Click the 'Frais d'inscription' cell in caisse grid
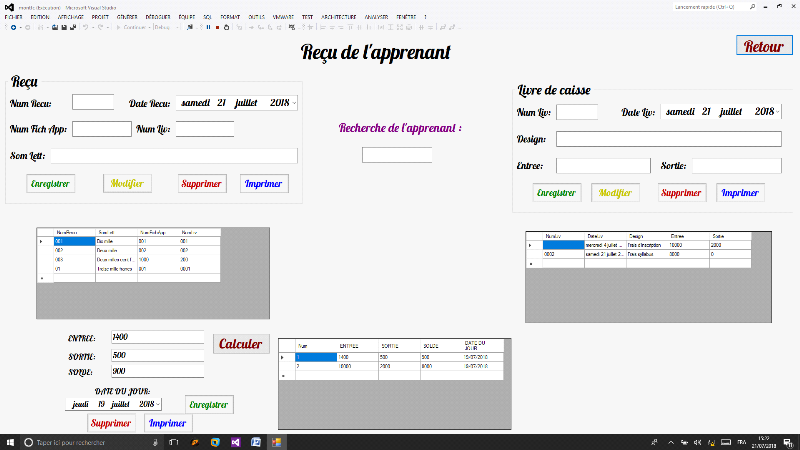The width and height of the screenshot is (800, 450). 647,245
